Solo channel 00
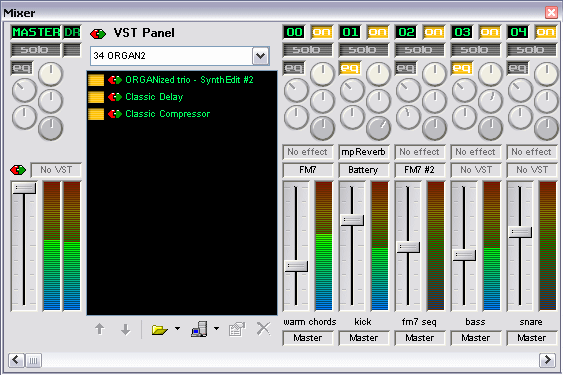This screenshot has width=563, height=375. point(308,50)
